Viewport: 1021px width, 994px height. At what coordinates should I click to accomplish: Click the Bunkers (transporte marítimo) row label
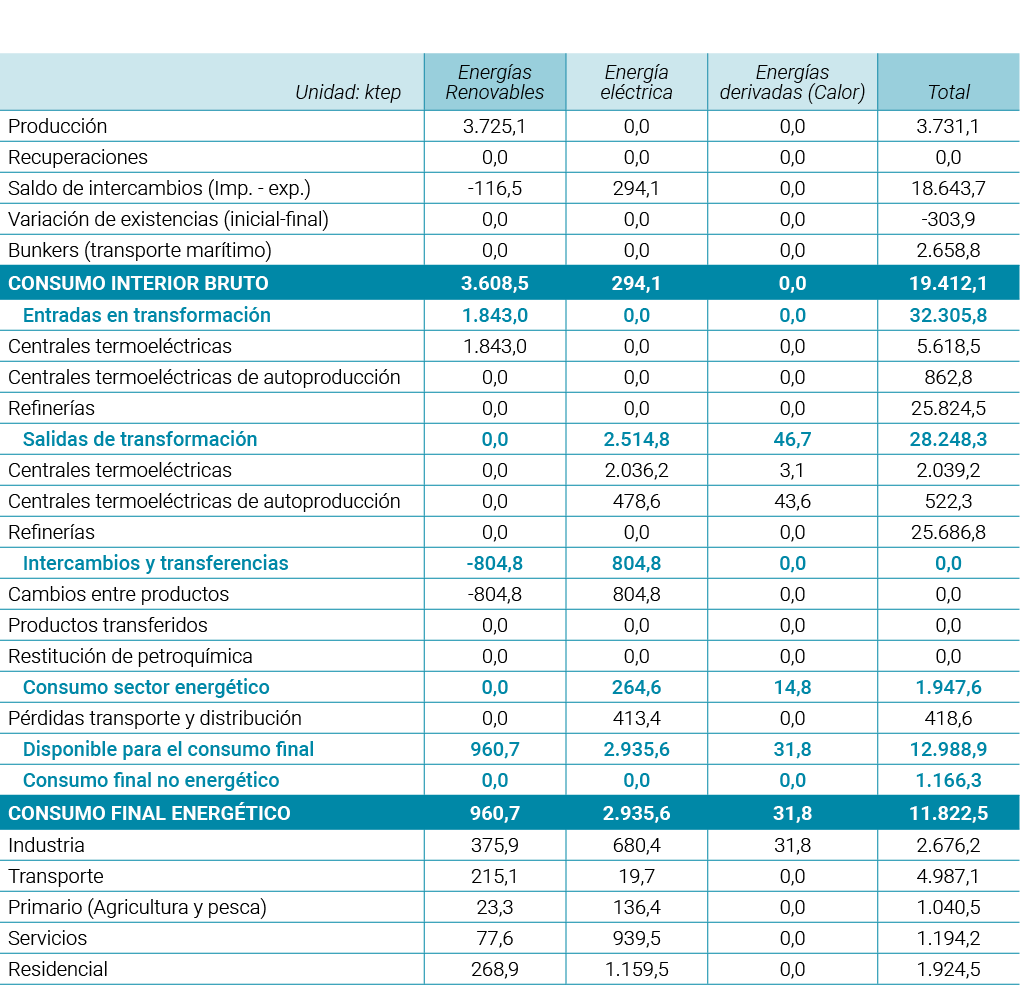coord(140,250)
